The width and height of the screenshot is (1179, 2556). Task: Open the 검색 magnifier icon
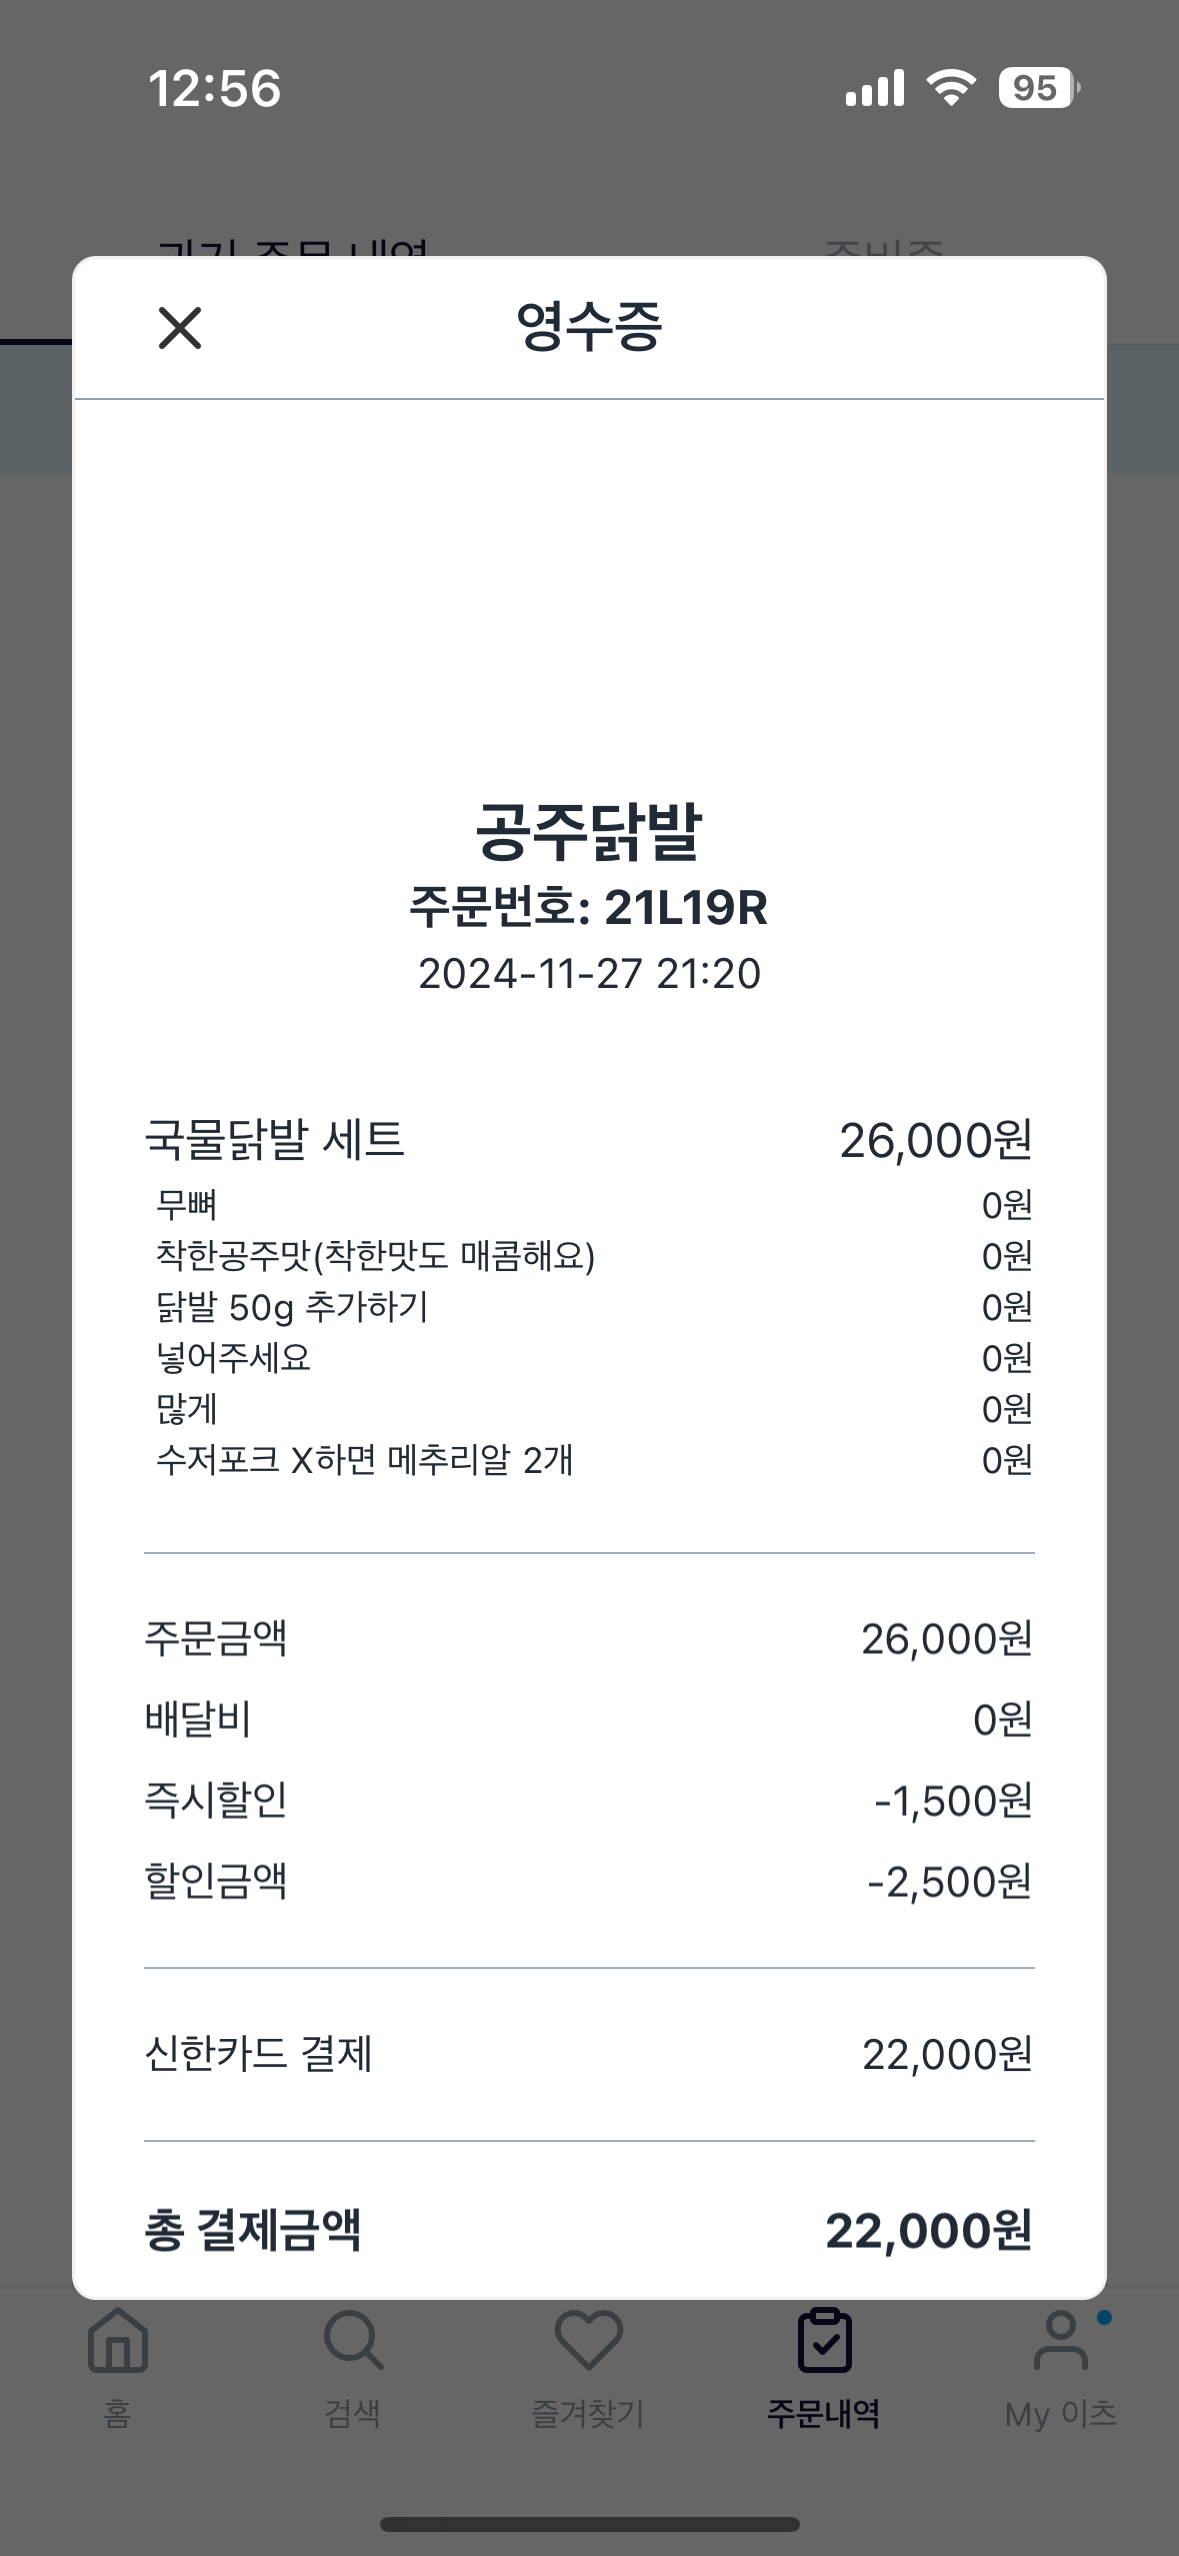[353, 2340]
